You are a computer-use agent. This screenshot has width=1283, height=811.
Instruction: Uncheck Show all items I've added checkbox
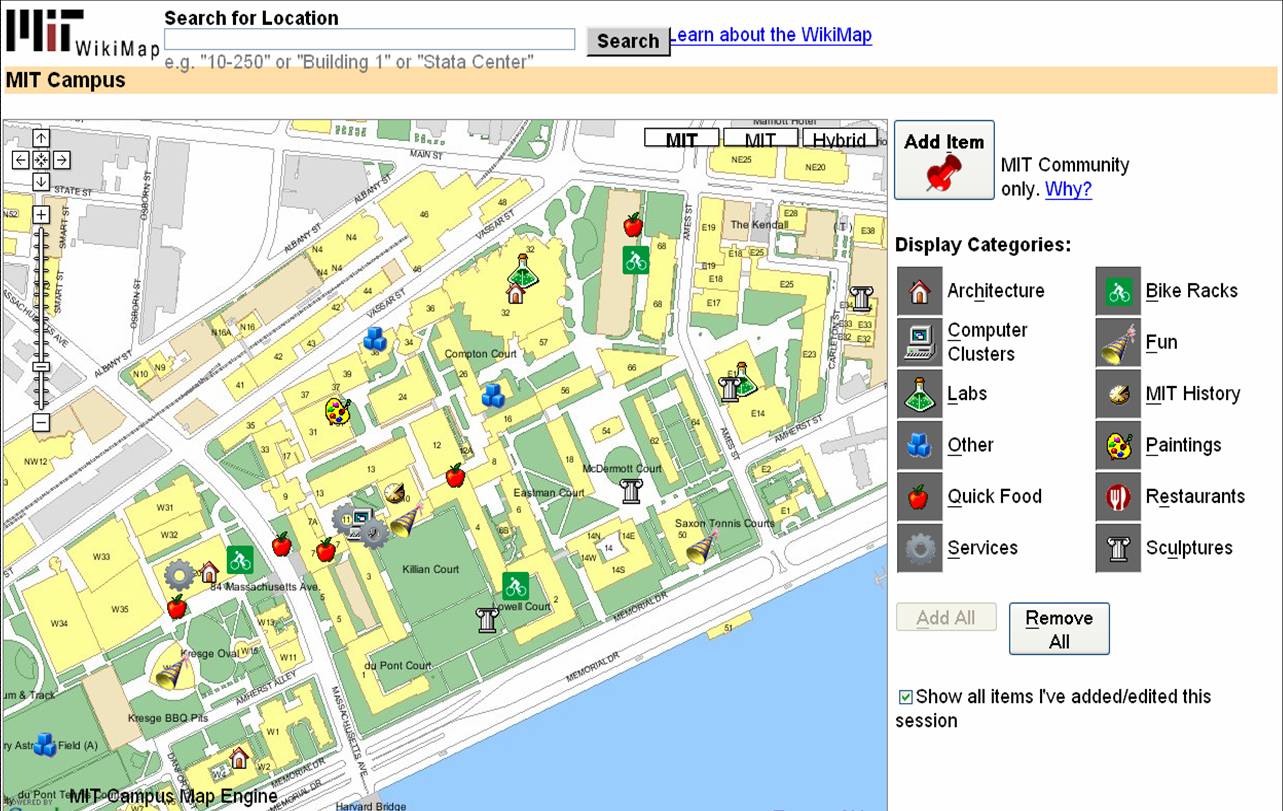coord(905,697)
